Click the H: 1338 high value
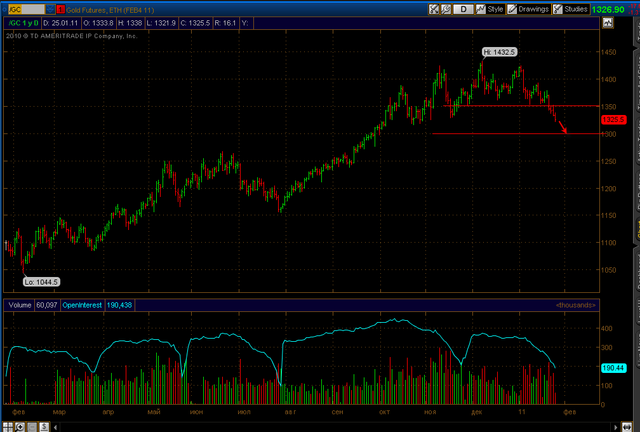The width and height of the screenshot is (640, 432). tap(130, 23)
